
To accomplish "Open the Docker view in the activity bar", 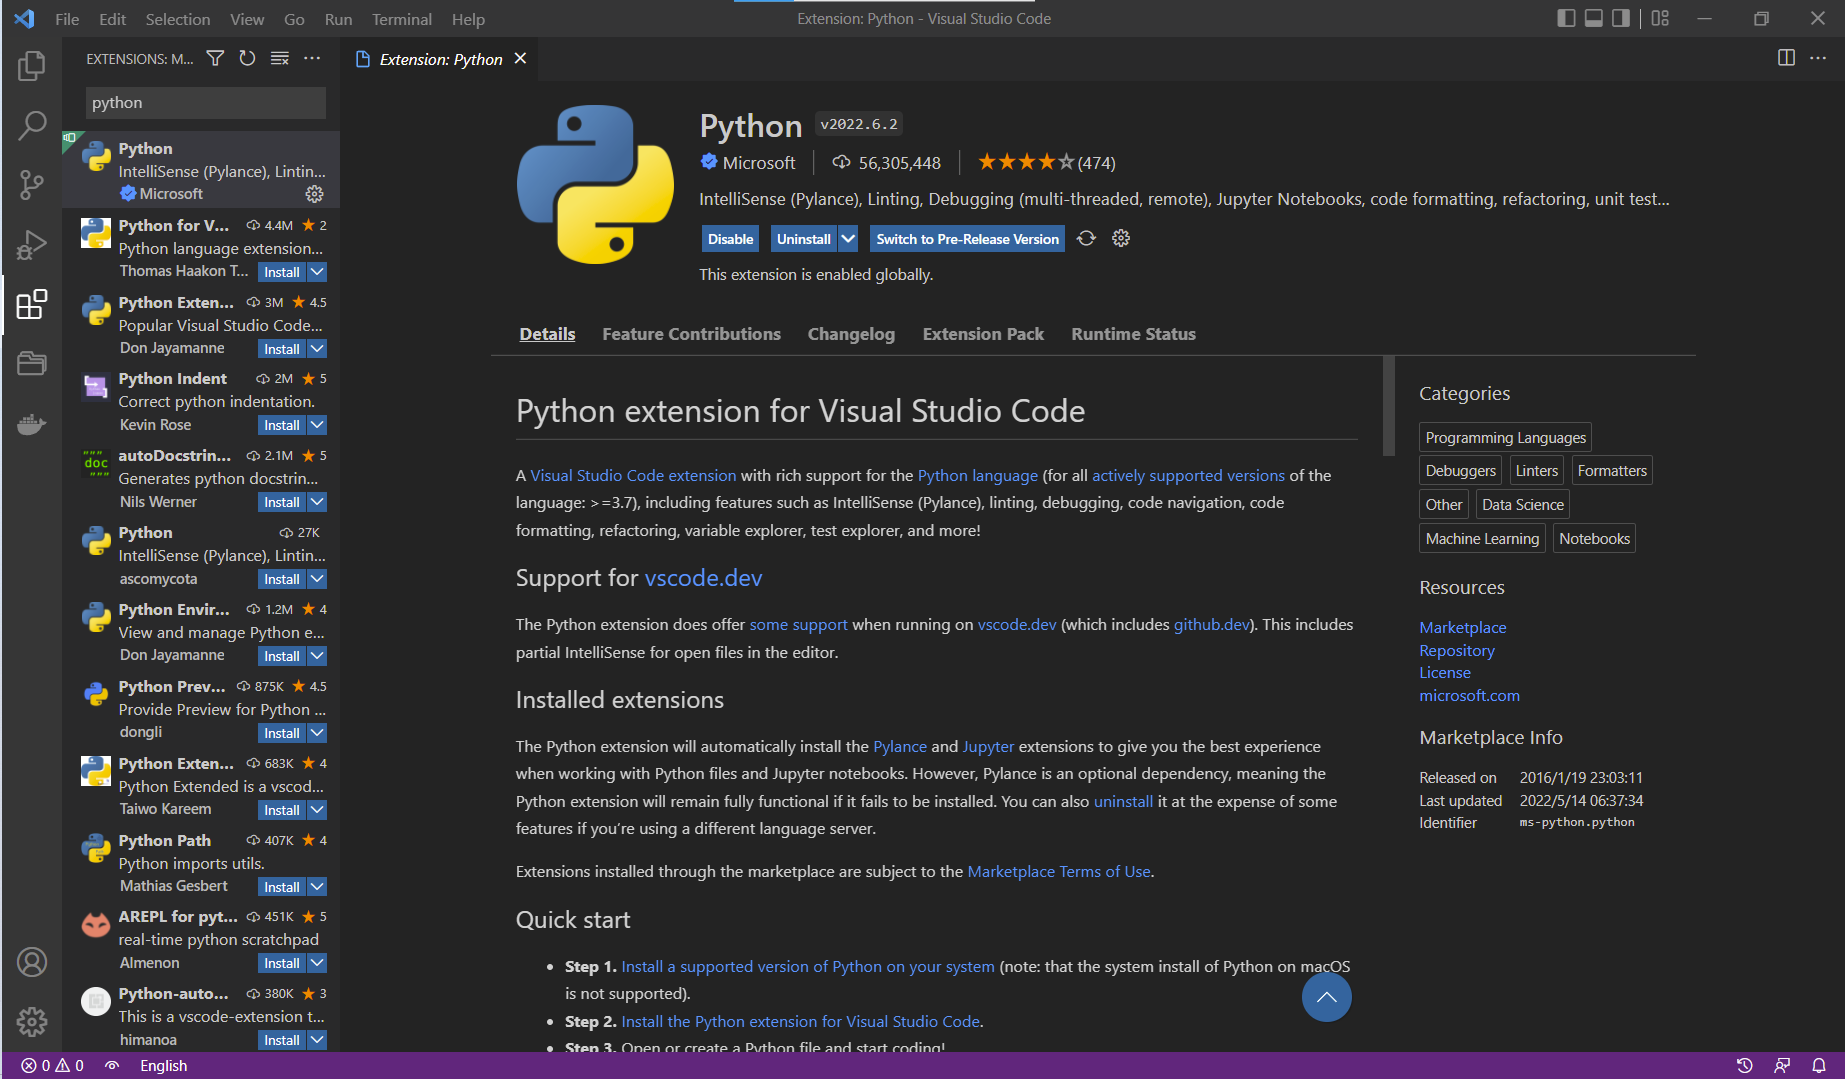I will [31, 424].
